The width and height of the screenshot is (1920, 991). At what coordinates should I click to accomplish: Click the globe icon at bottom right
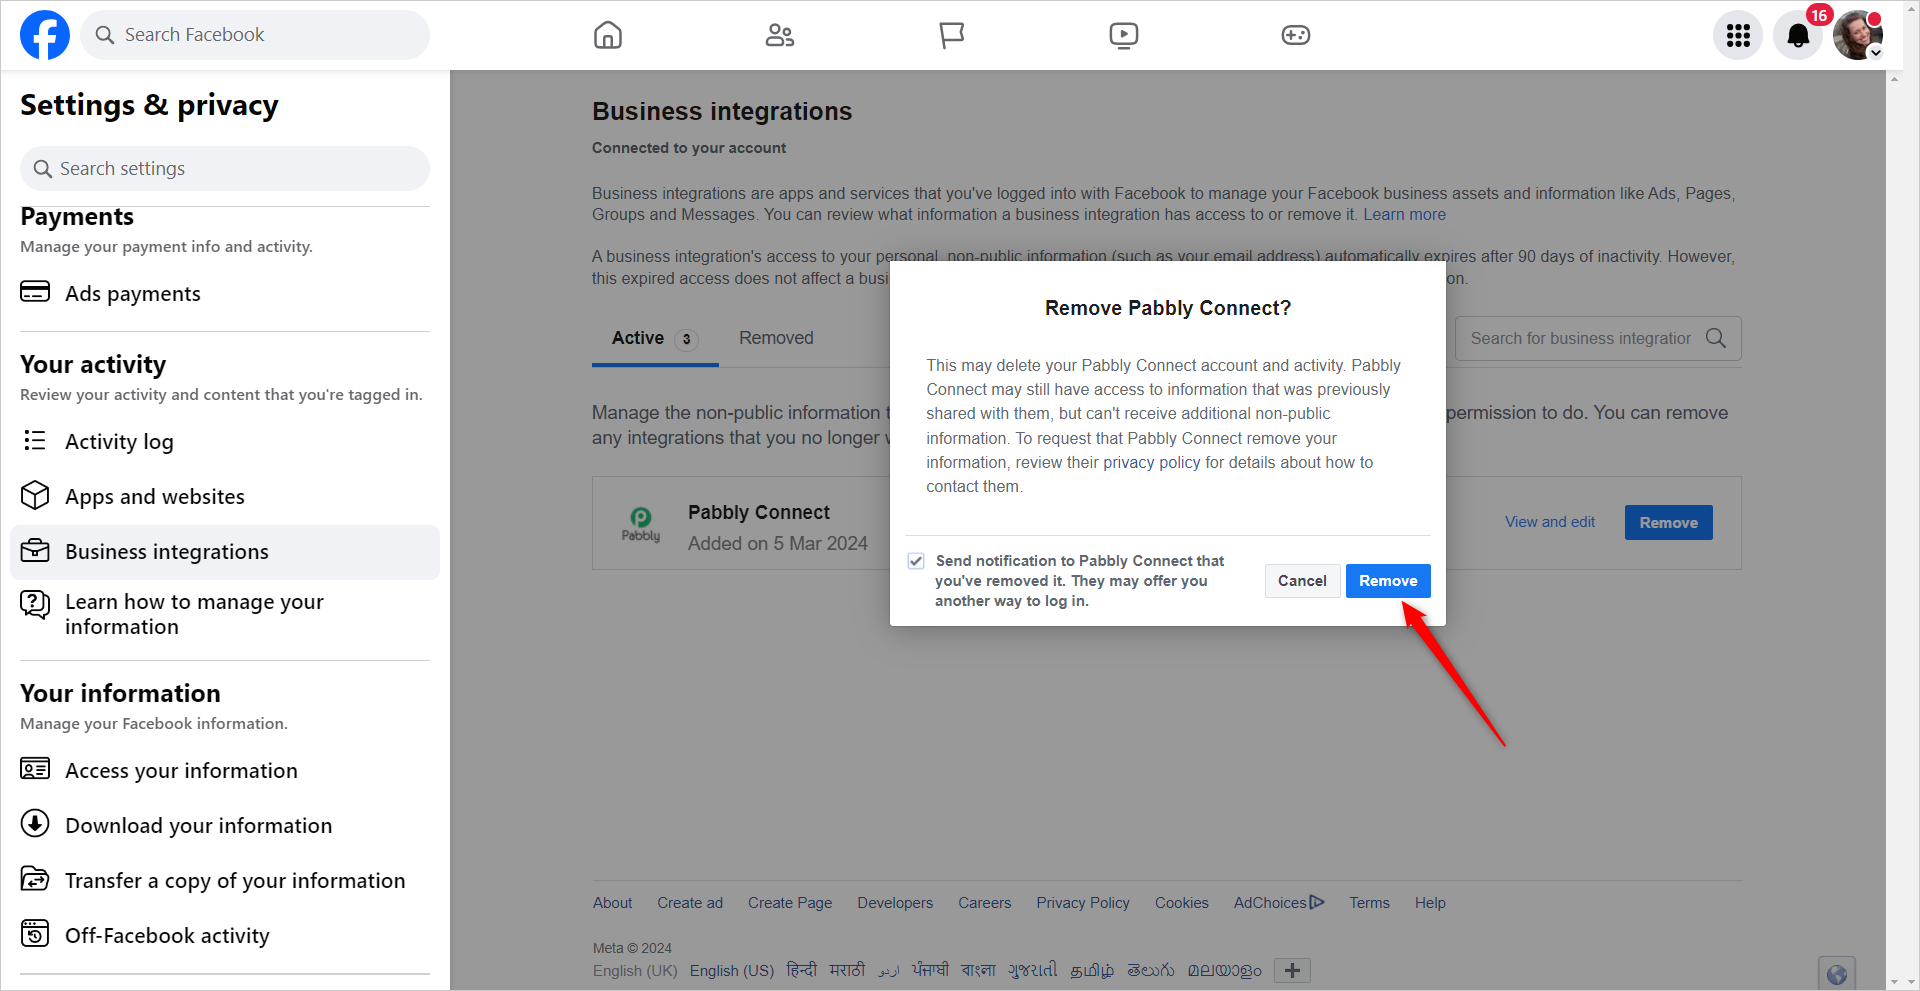(x=1837, y=974)
